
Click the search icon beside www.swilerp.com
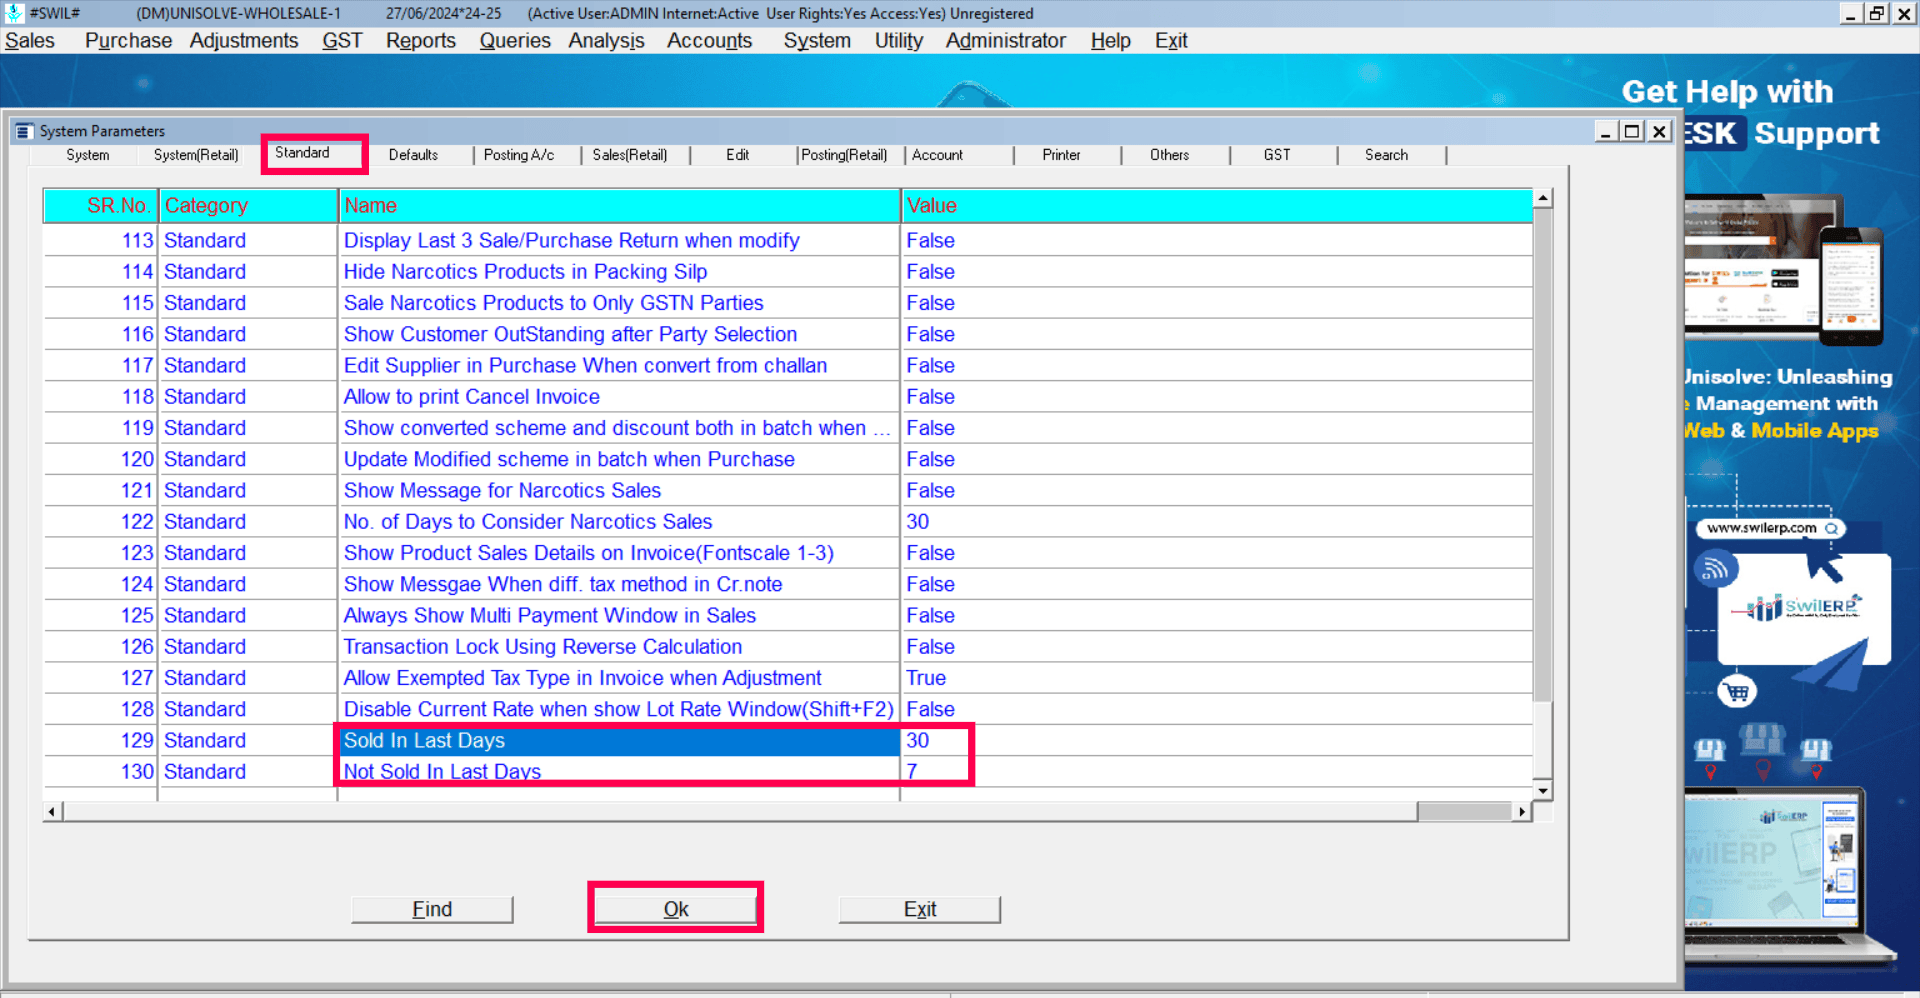click(1831, 528)
